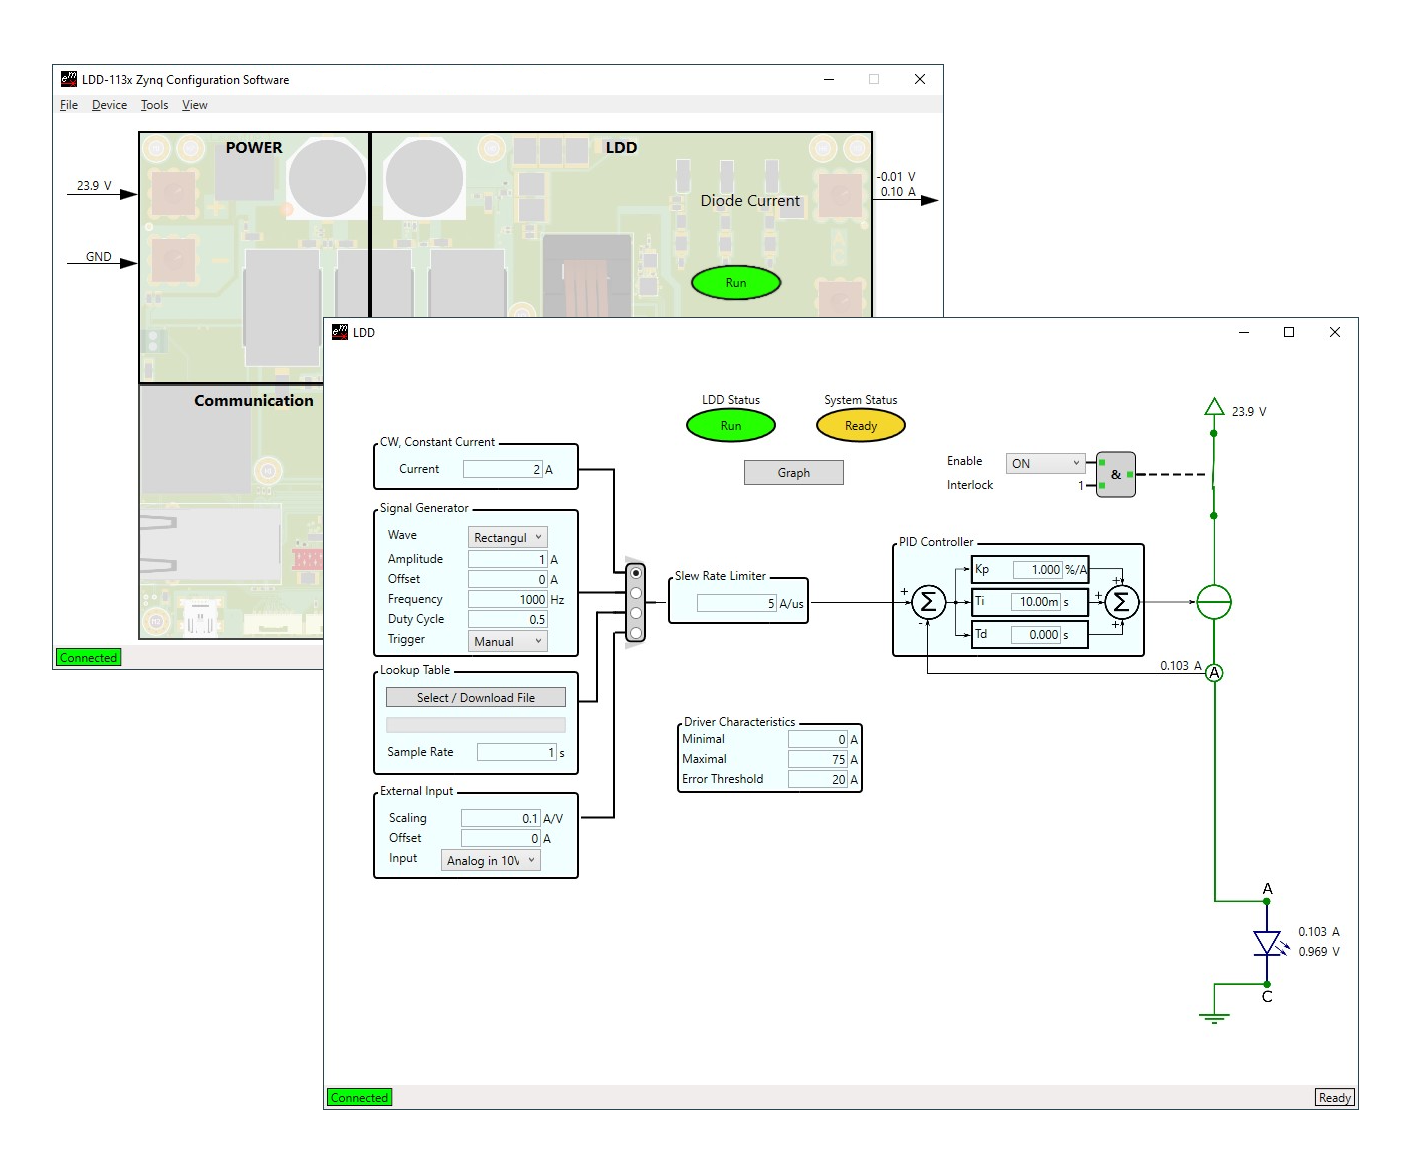
Task: Click the ground symbol below cathode
Action: click(1214, 1018)
